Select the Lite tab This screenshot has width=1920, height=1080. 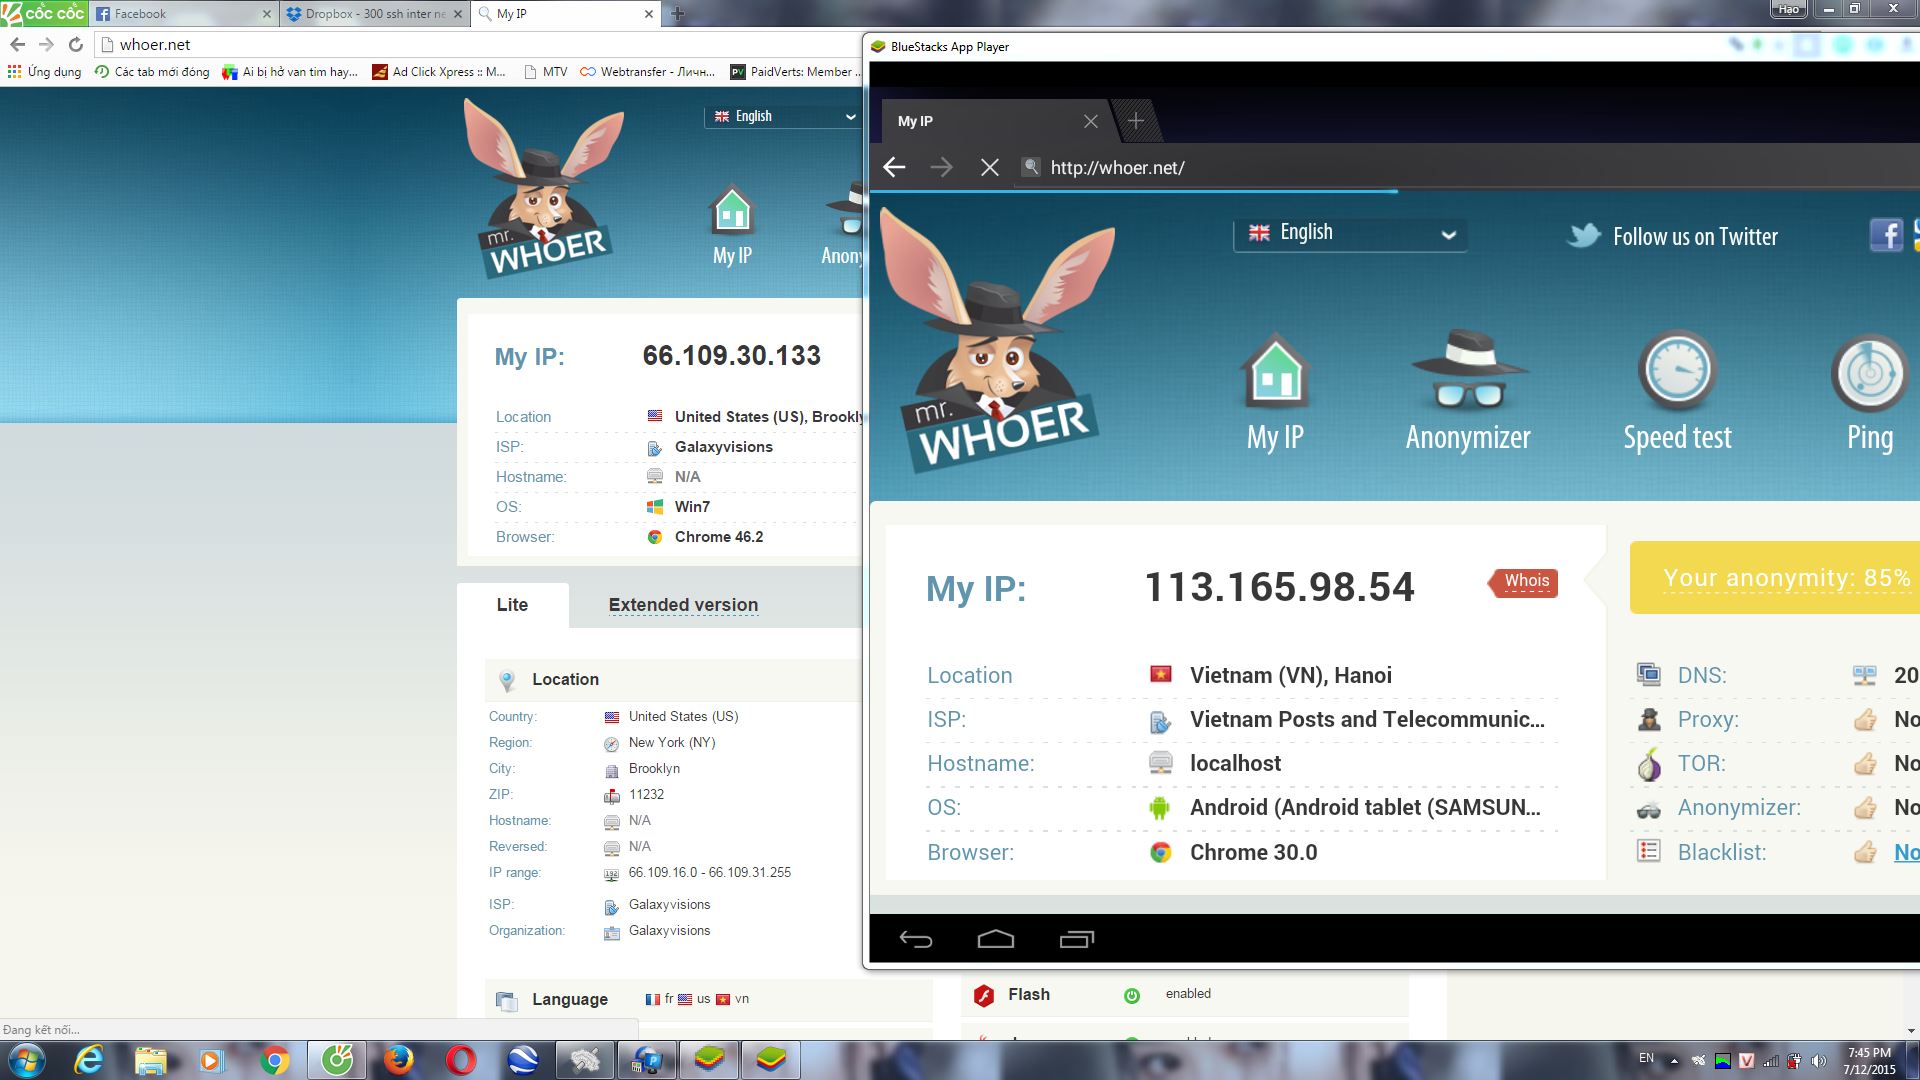[x=512, y=605]
